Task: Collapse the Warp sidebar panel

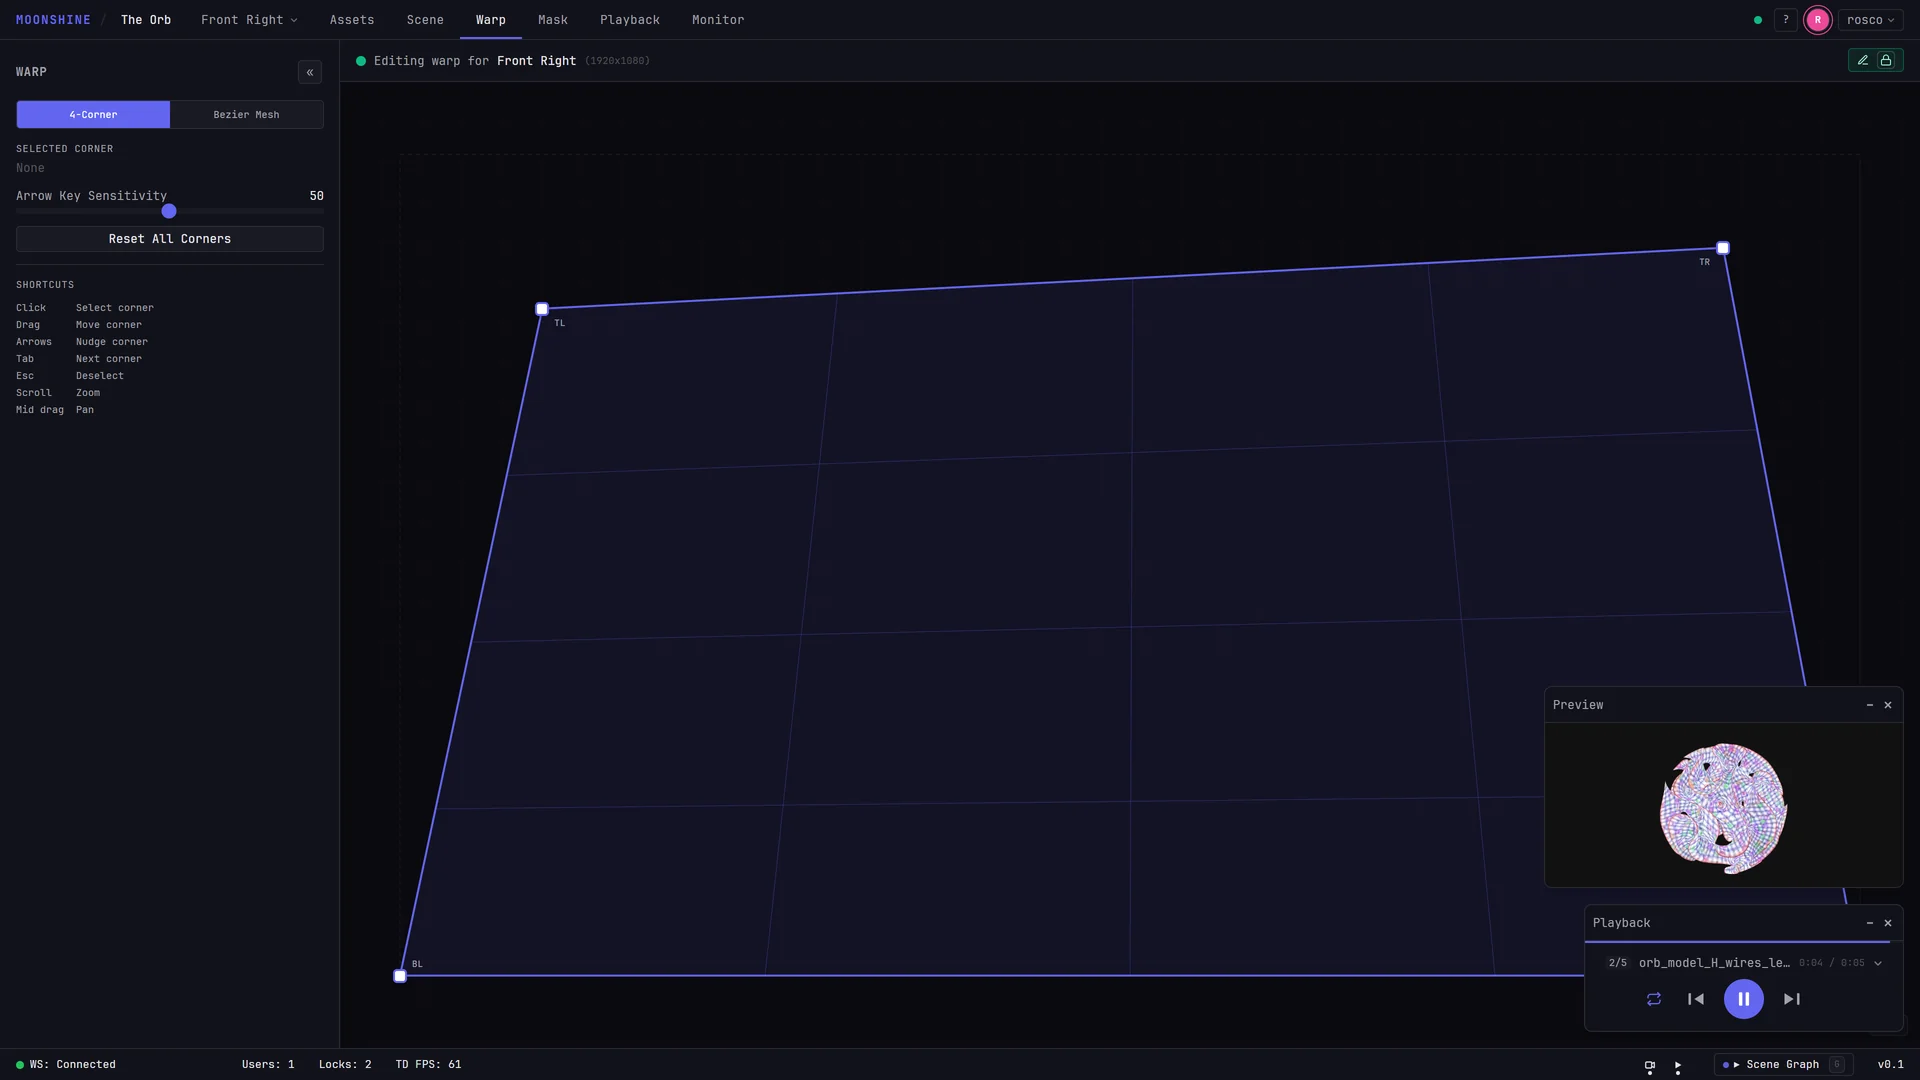Action: [x=310, y=72]
